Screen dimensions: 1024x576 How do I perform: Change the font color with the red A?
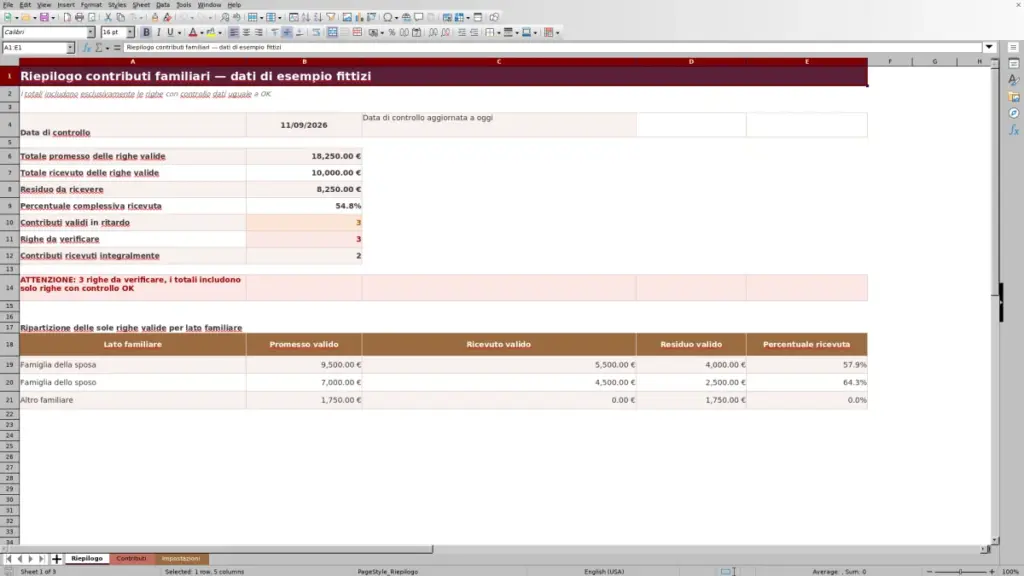193,32
